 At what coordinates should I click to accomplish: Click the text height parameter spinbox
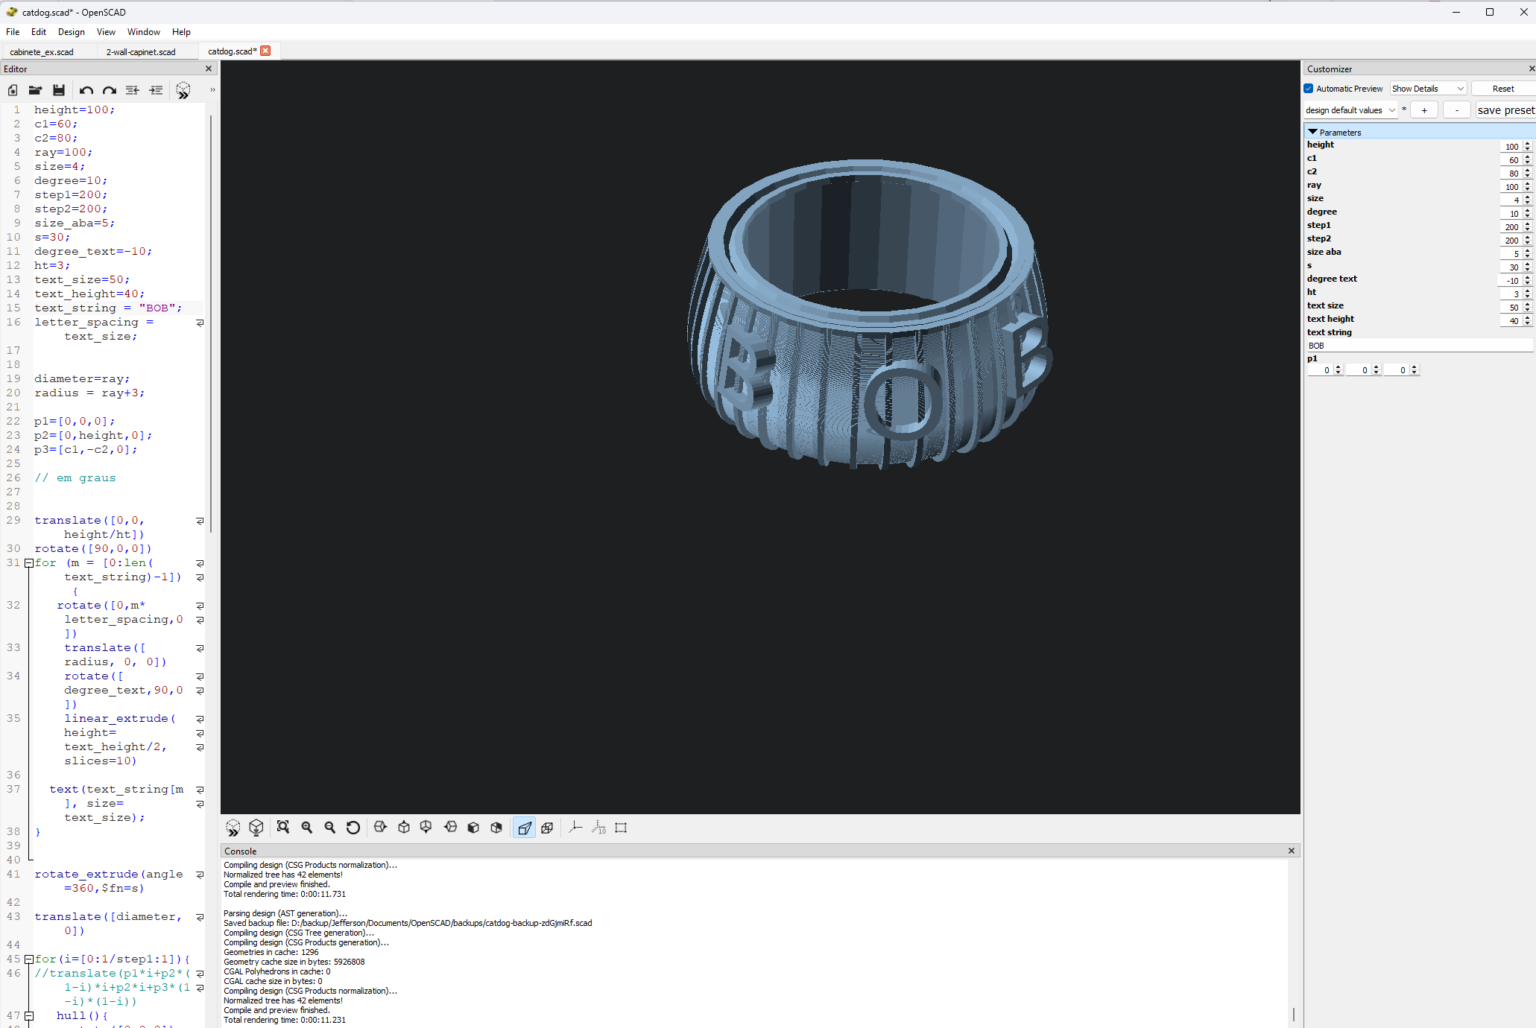click(1516, 321)
